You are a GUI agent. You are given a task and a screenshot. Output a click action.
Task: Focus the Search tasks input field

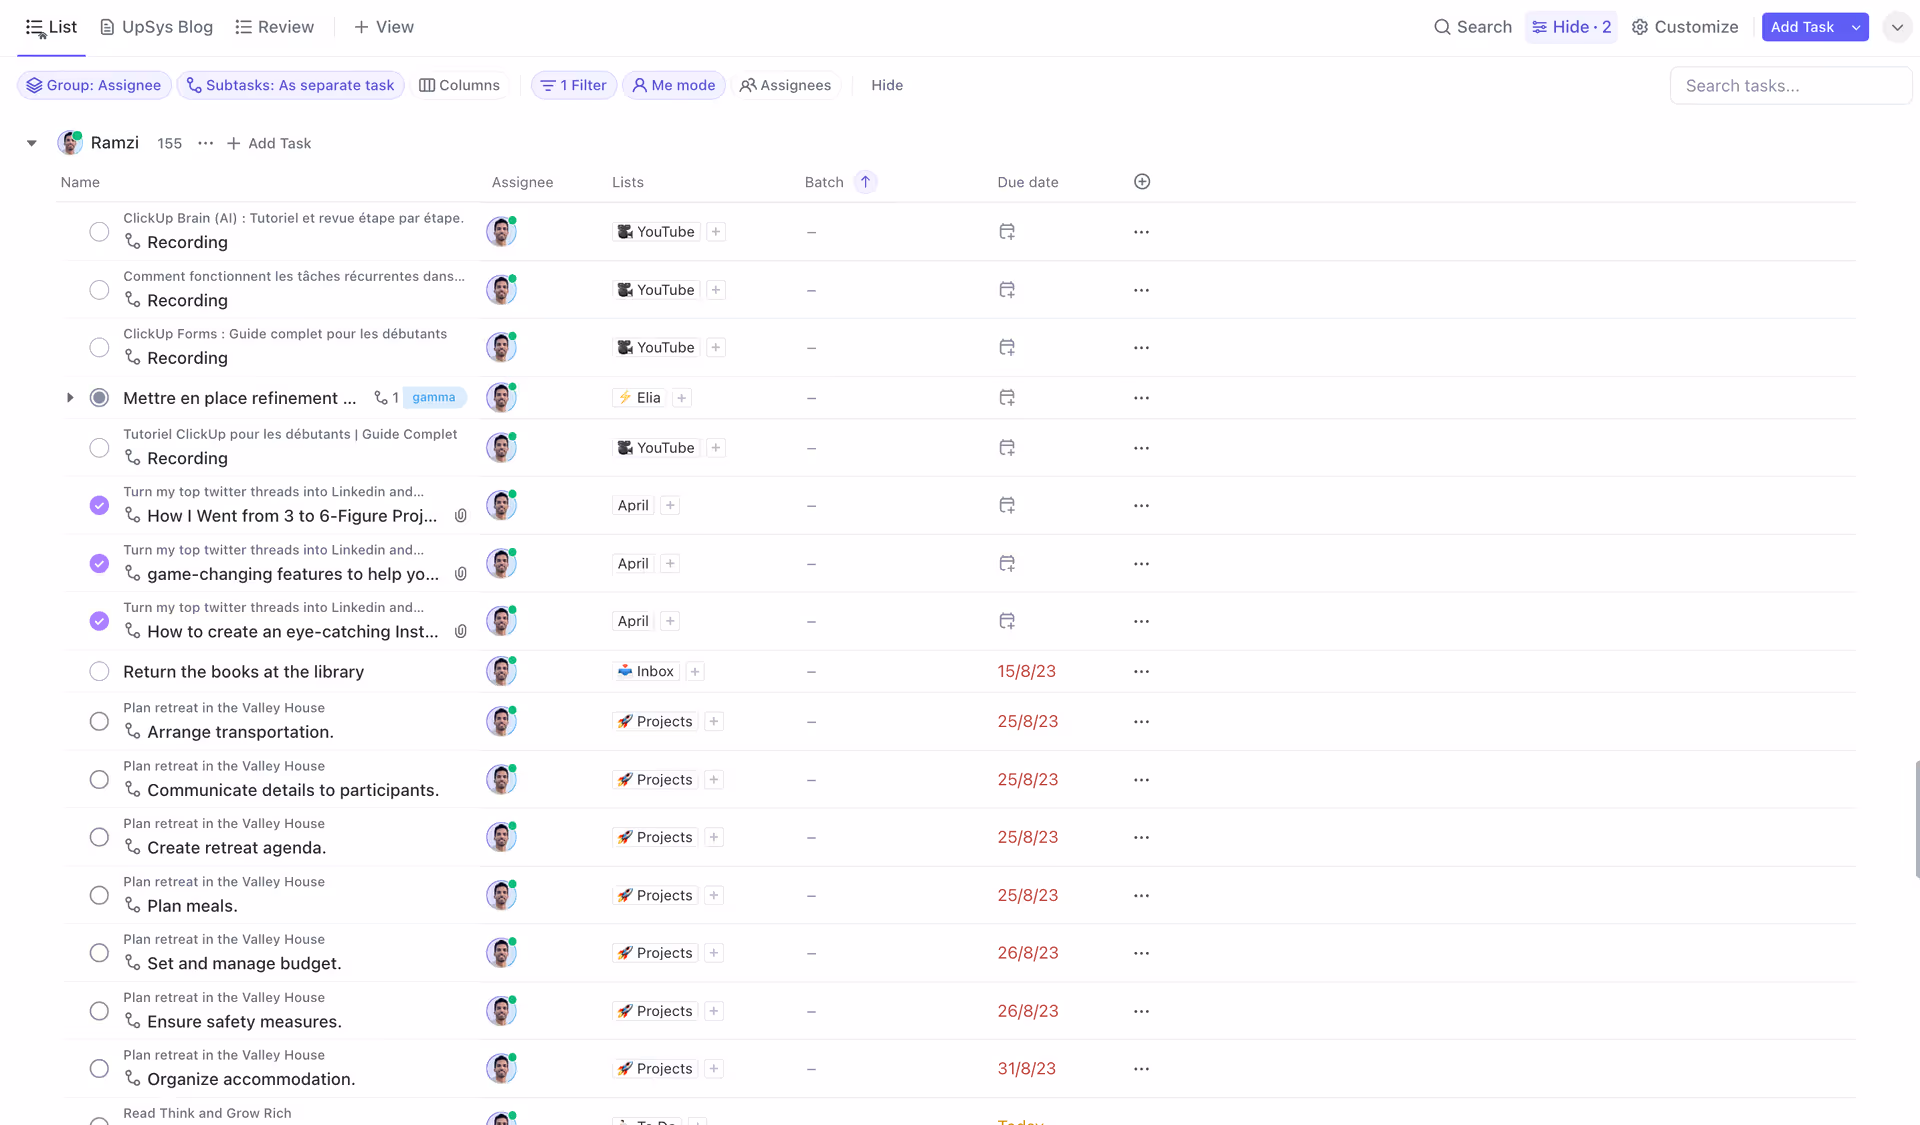[x=1790, y=86]
